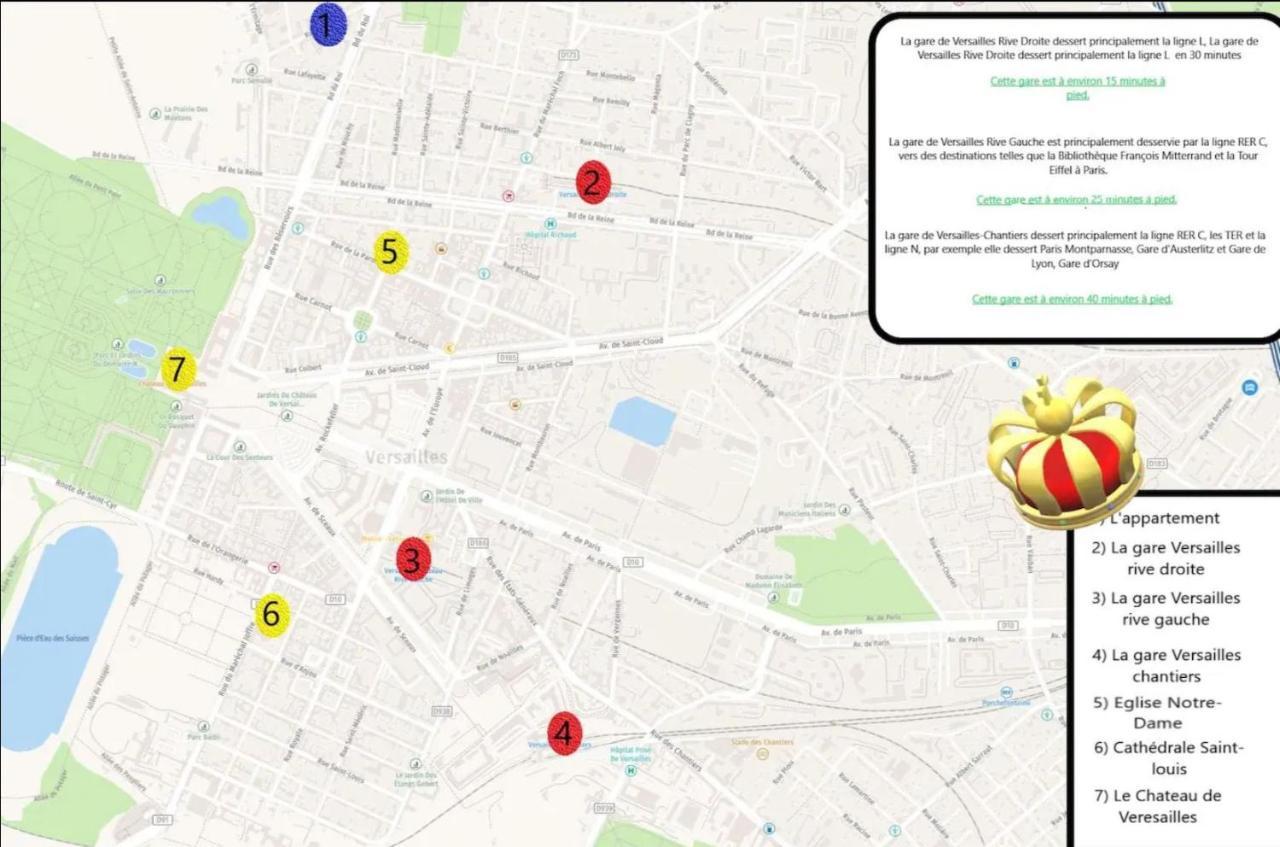Click the Parc Sémallé park icon
The image size is (1280, 847).
click(251, 69)
